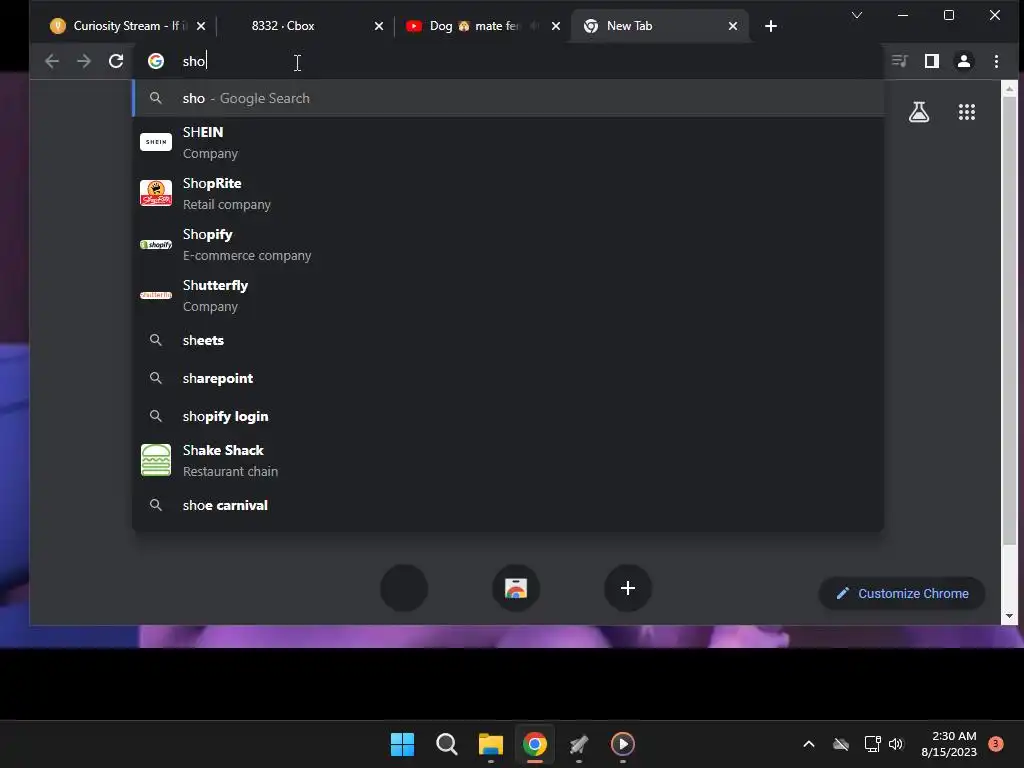1024x768 pixels.
Task: Click in the address bar showing 'sho'
Action: point(509,61)
